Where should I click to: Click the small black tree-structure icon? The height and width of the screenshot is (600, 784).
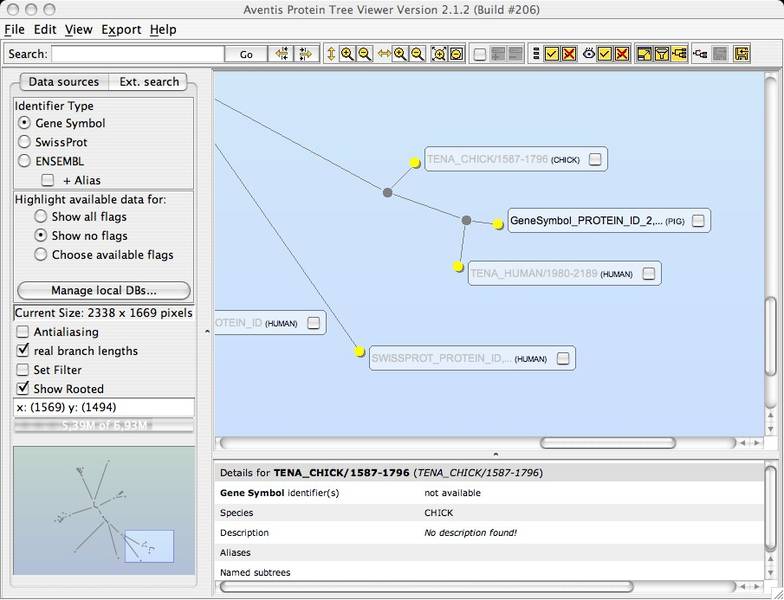(x=700, y=54)
